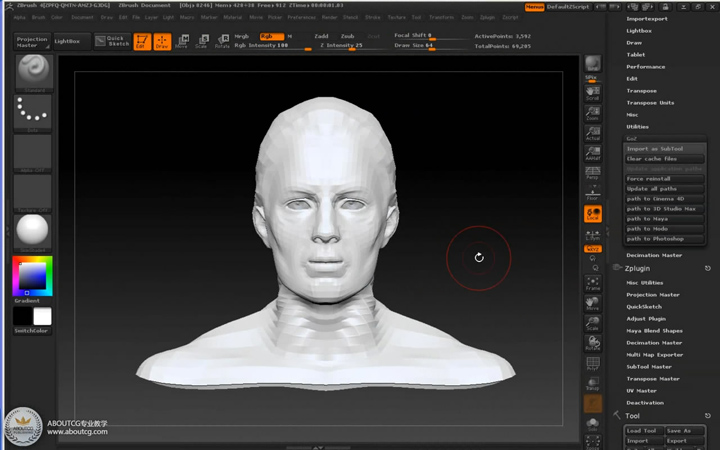Enable Zsub mode
The width and height of the screenshot is (720, 450).
pos(348,36)
